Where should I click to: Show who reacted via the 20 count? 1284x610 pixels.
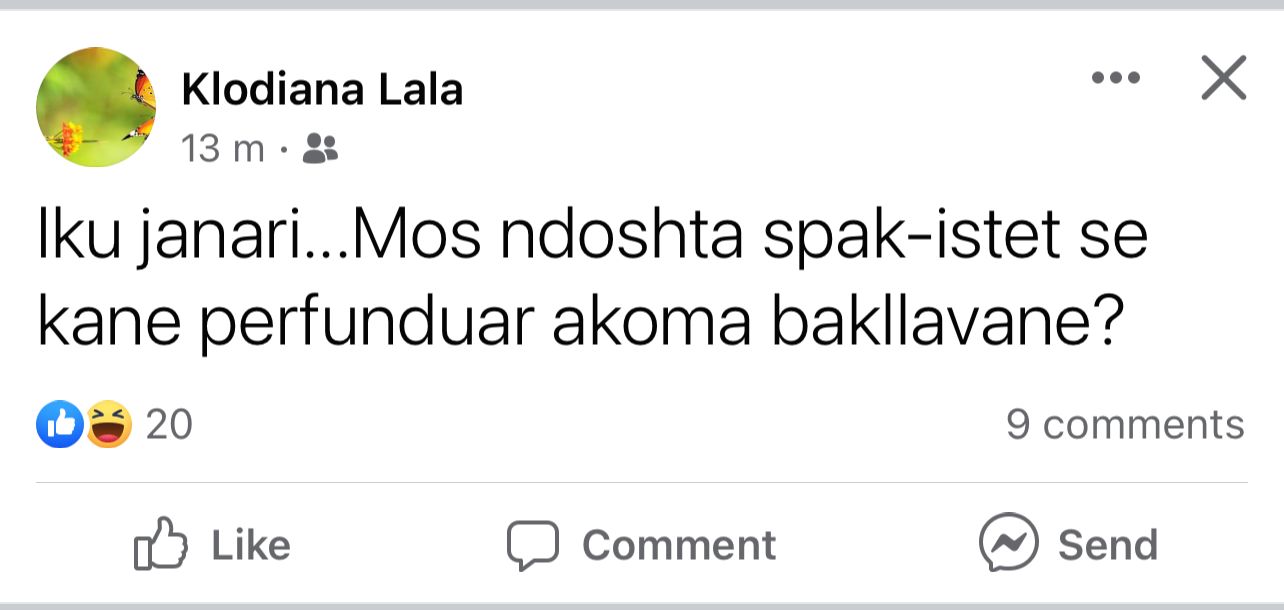click(x=169, y=426)
